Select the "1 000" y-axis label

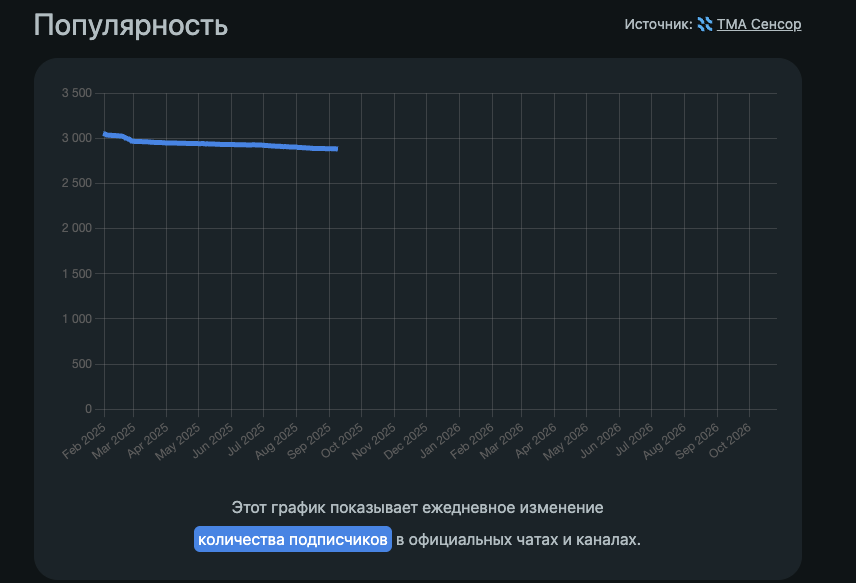tap(77, 319)
